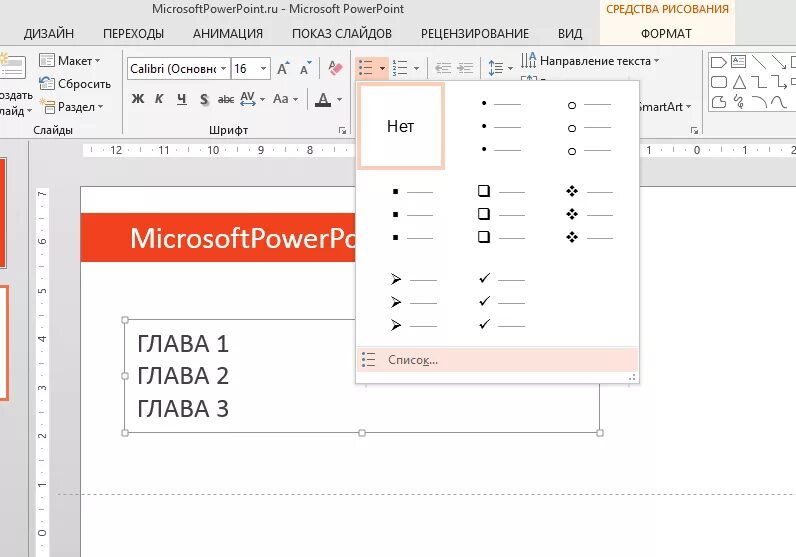Click the bullet list button
This screenshot has width=796, height=557.
tap(366, 68)
